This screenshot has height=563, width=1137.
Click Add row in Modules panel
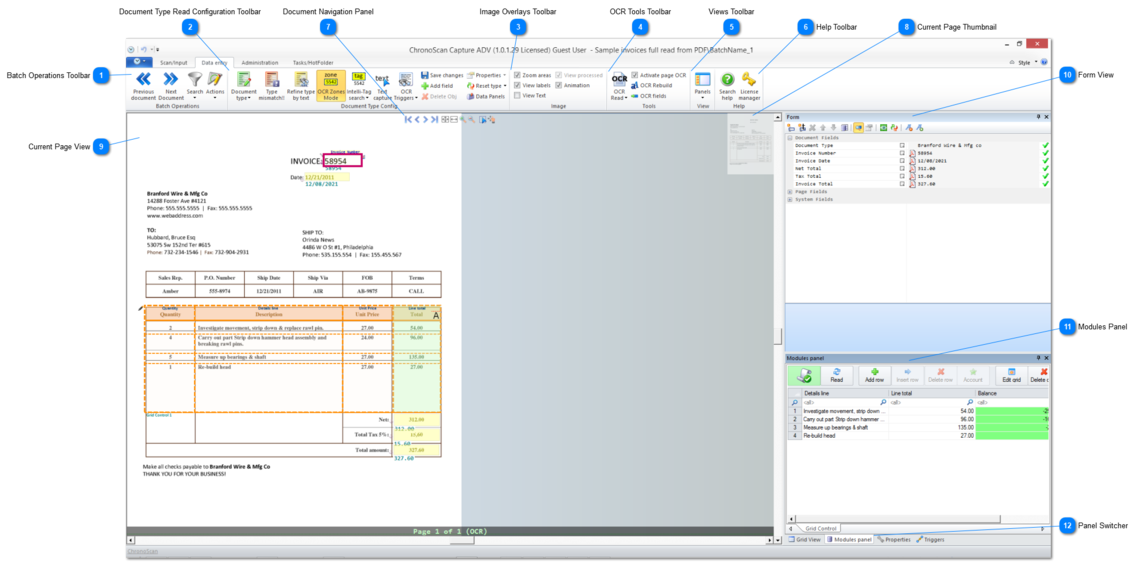pyautogui.click(x=875, y=375)
